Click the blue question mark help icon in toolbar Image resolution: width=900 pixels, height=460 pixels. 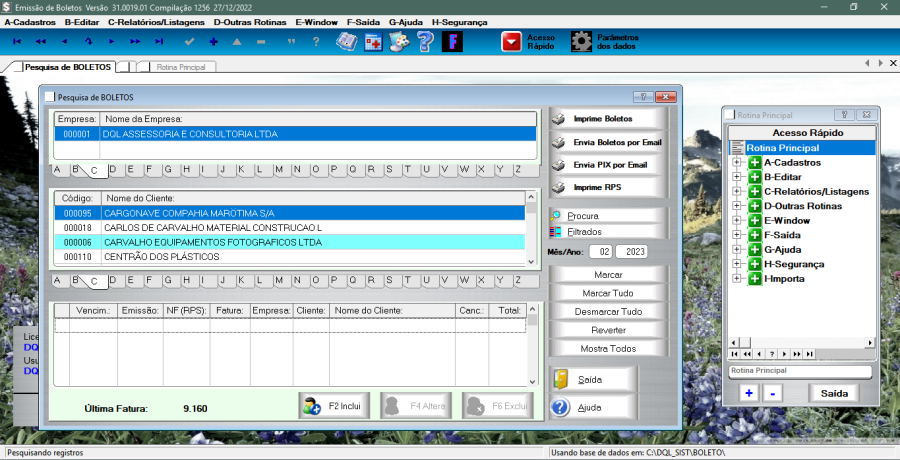coord(425,42)
